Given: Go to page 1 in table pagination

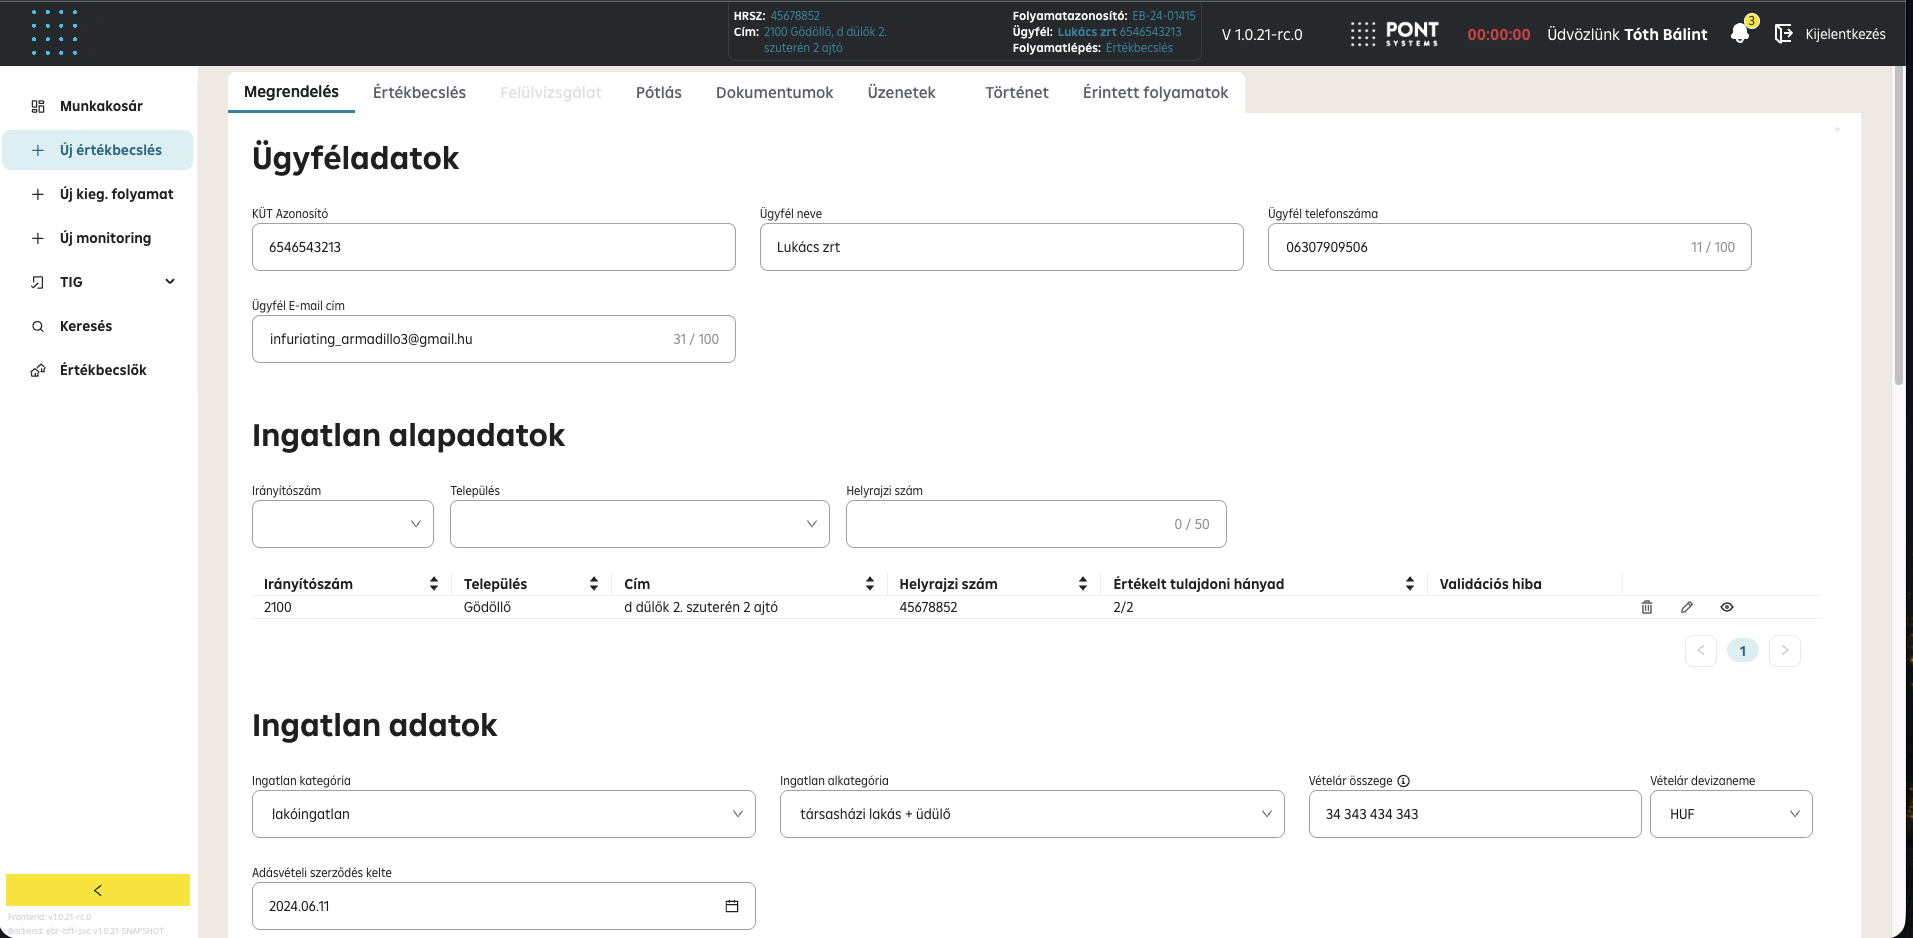Looking at the screenshot, I should (x=1742, y=651).
